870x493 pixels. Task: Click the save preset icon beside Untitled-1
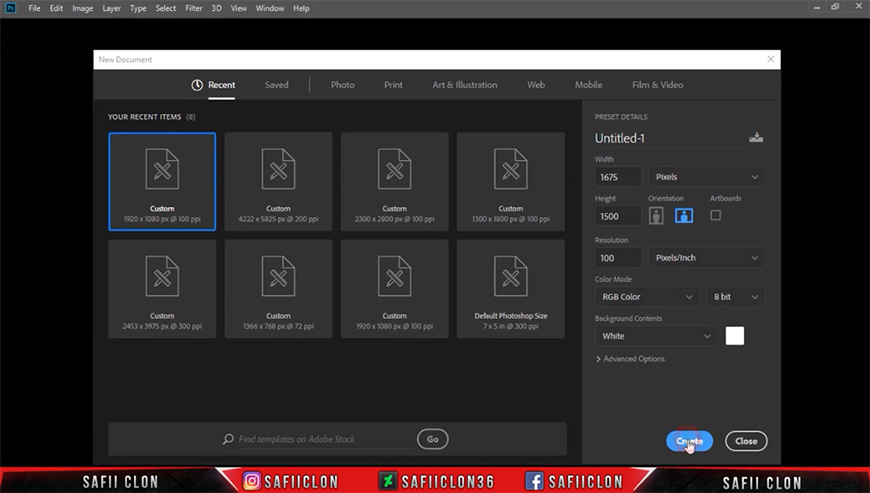click(756, 137)
